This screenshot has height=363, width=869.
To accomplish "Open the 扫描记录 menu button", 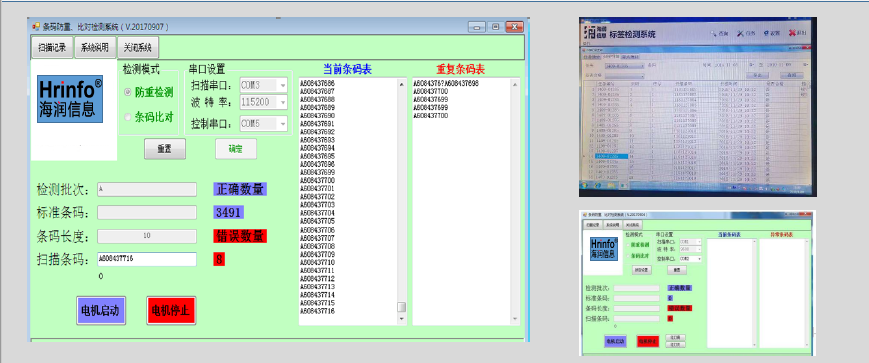I will [52, 47].
